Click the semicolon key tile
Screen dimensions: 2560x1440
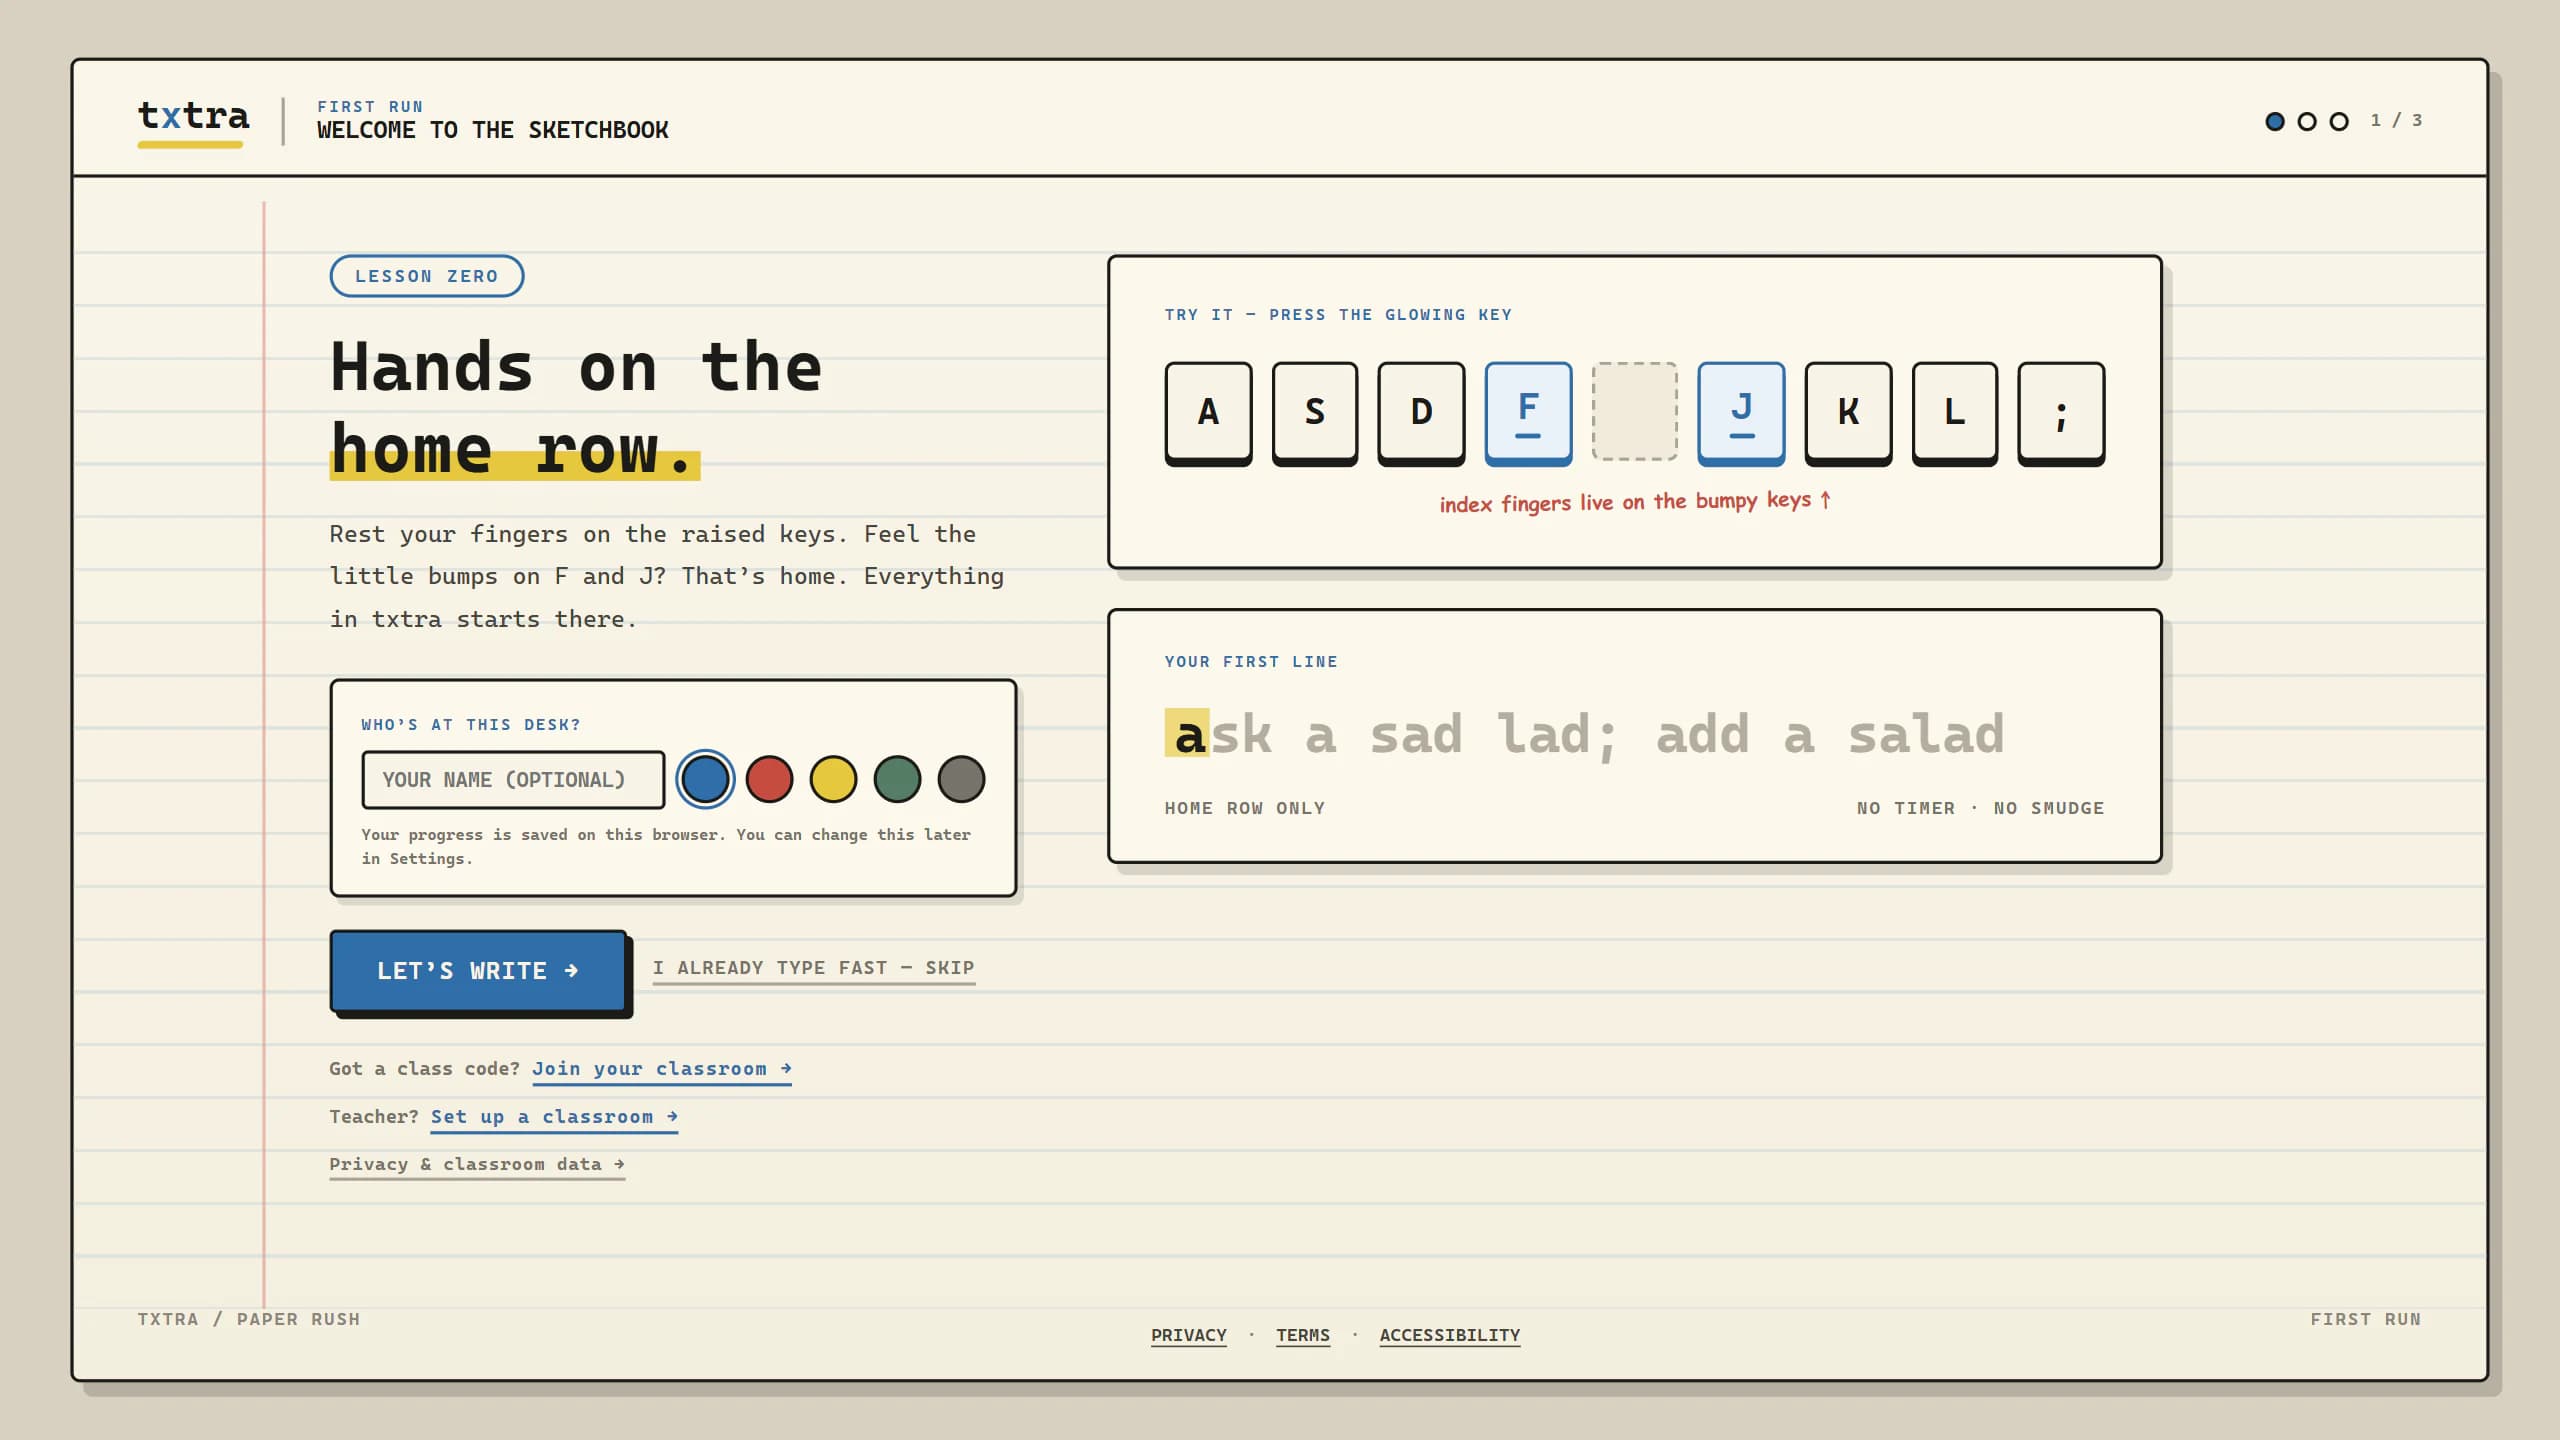tap(2061, 413)
